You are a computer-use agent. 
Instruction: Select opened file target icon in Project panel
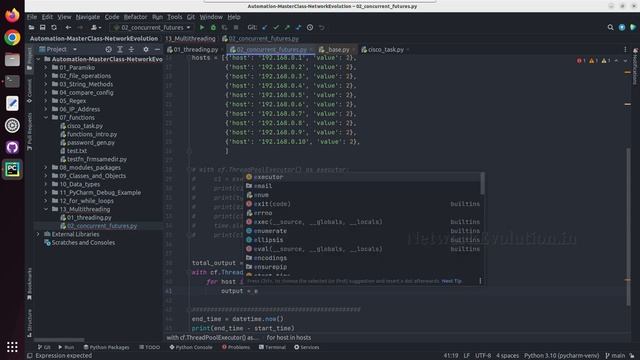pyautogui.click(x=109, y=49)
